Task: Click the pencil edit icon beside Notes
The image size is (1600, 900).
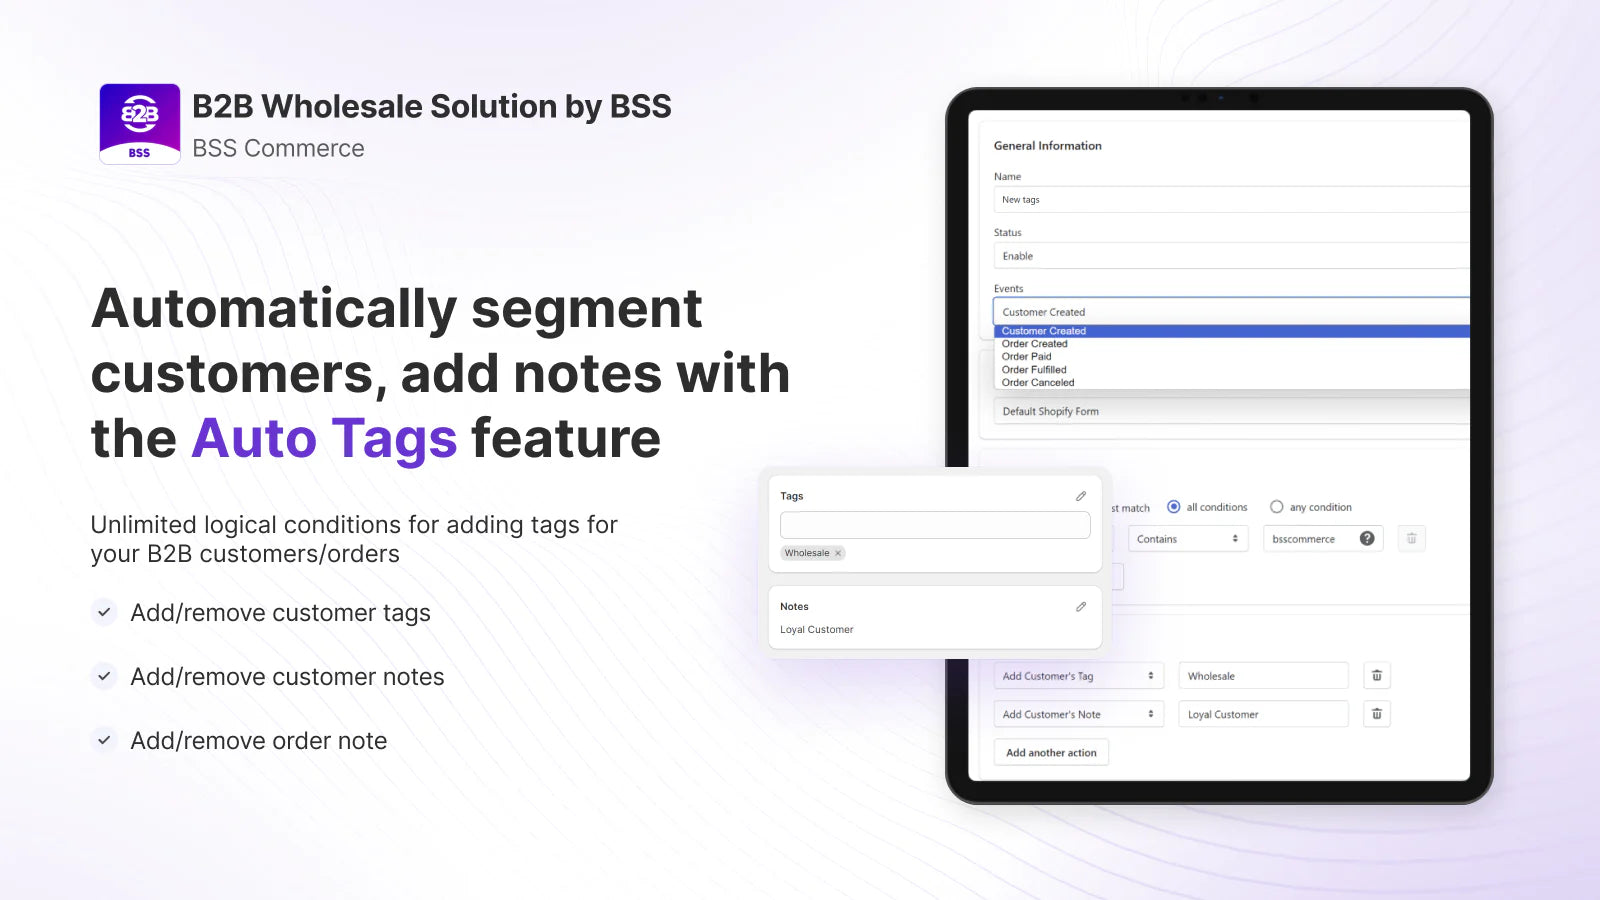Action: [x=1081, y=607]
